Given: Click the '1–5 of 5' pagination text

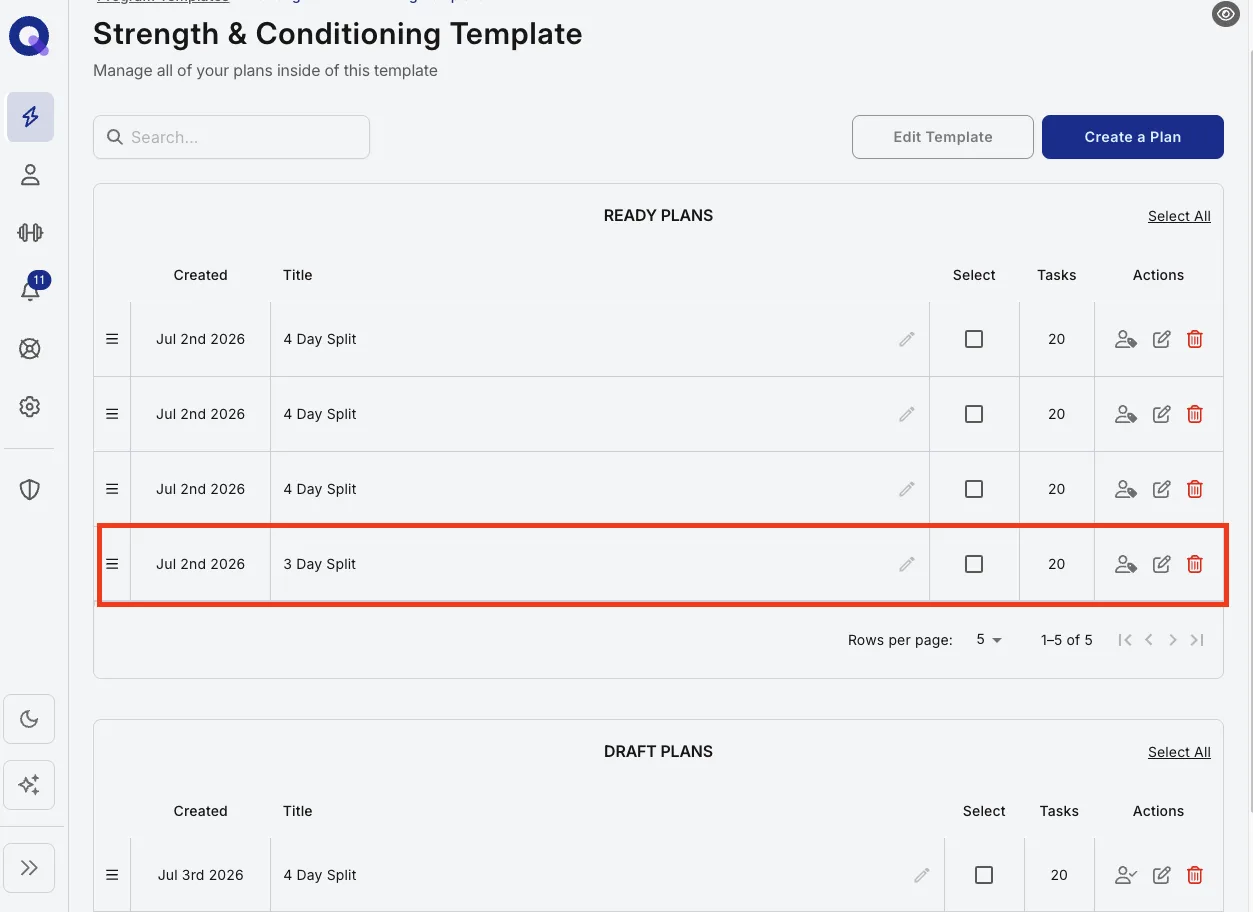Looking at the screenshot, I should 1067,640.
